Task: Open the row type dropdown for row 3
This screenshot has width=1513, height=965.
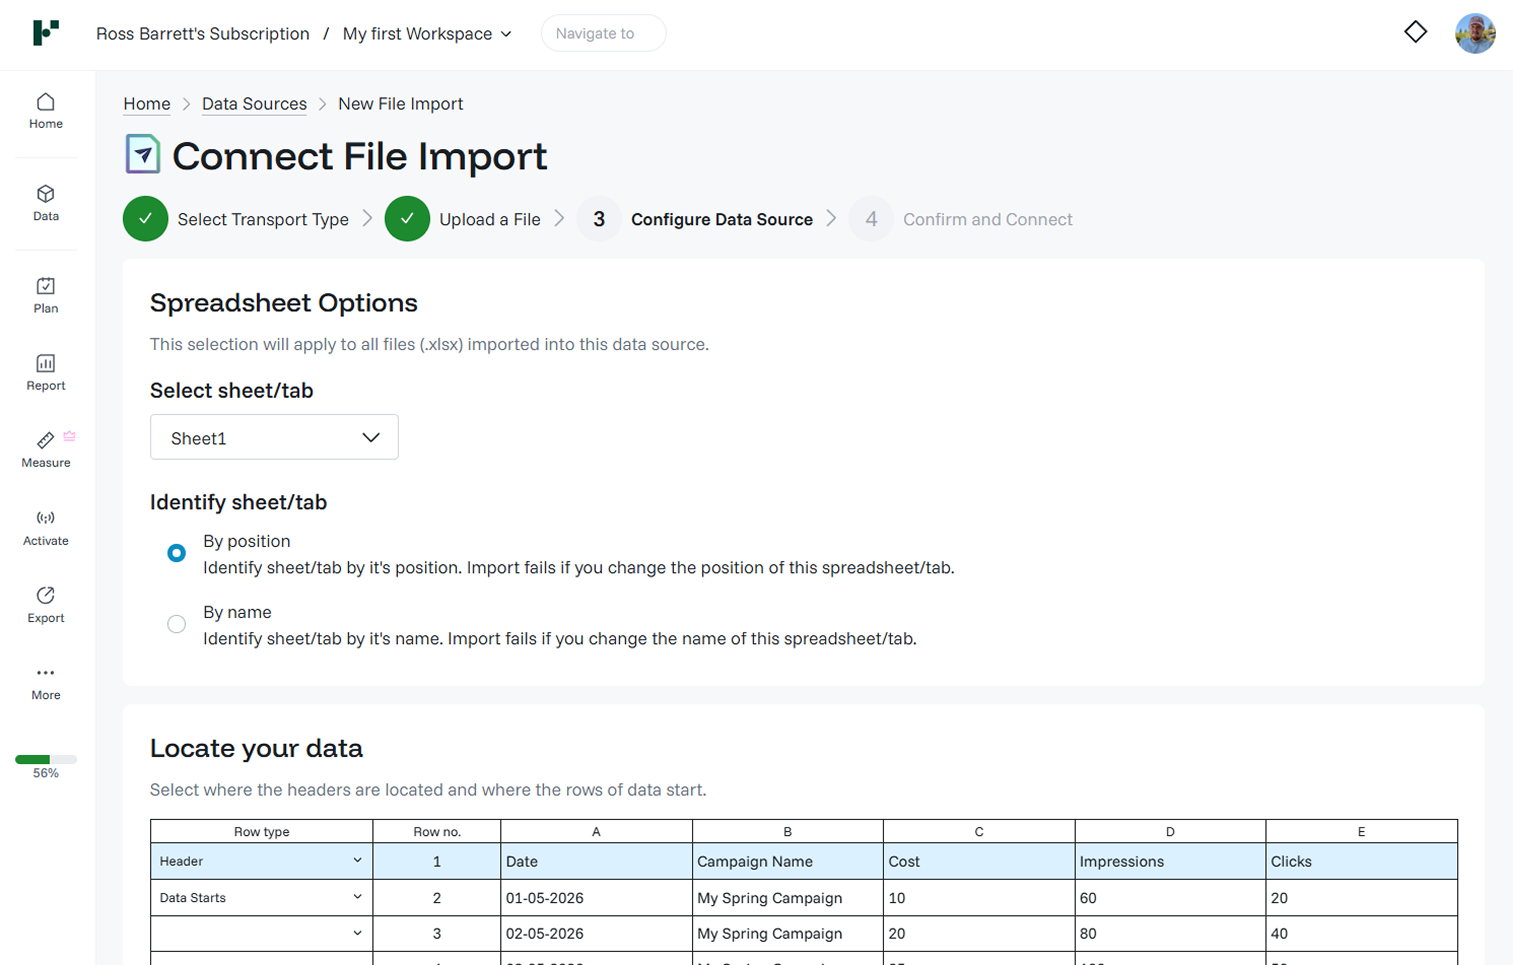Action: coord(261,933)
